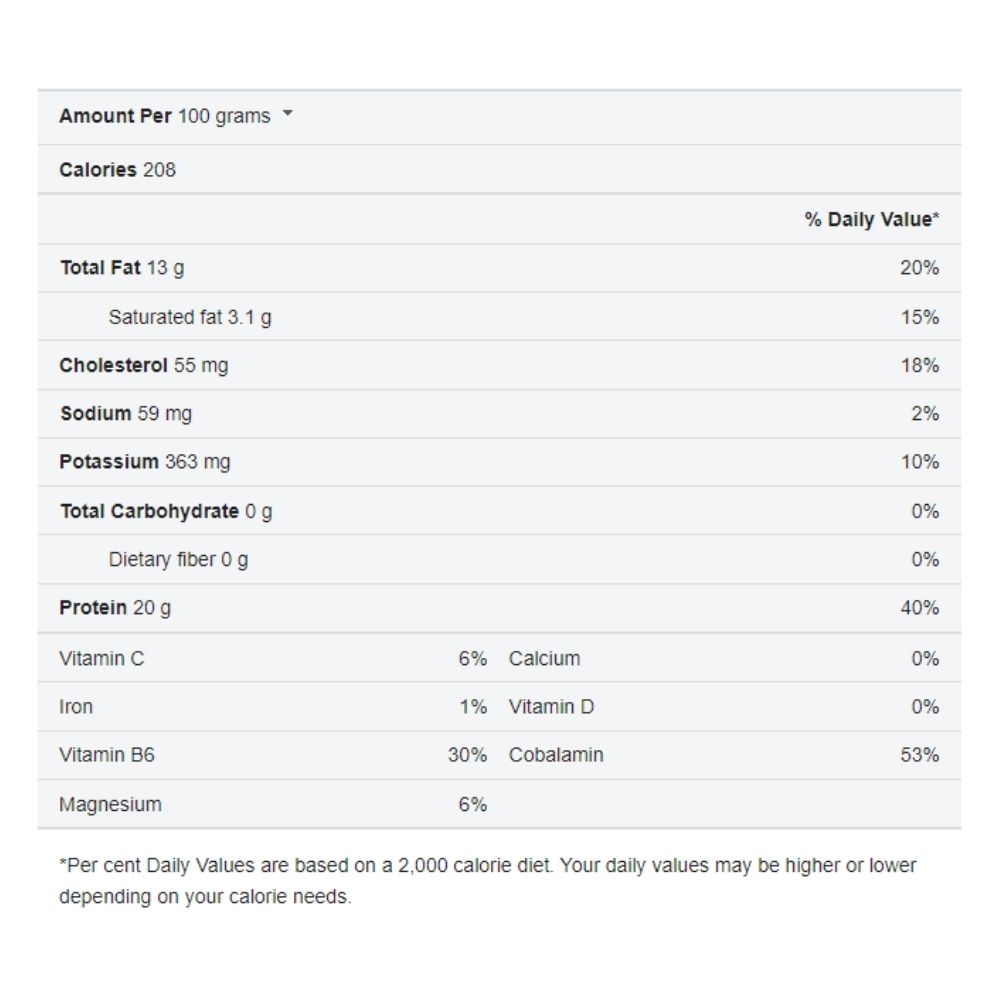Click the Saturated fat 3.1 g entry
The height and width of the screenshot is (1000, 1000).
point(190,317)
